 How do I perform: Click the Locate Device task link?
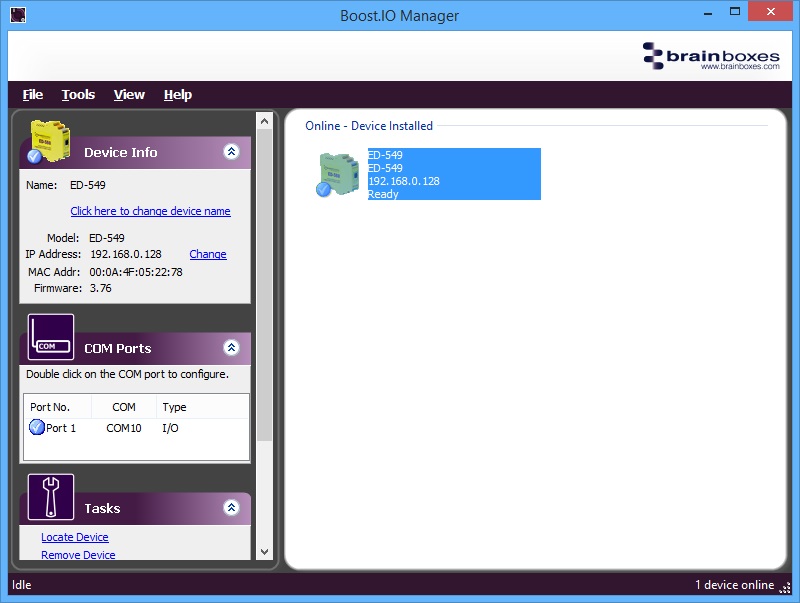coord(75,537)
